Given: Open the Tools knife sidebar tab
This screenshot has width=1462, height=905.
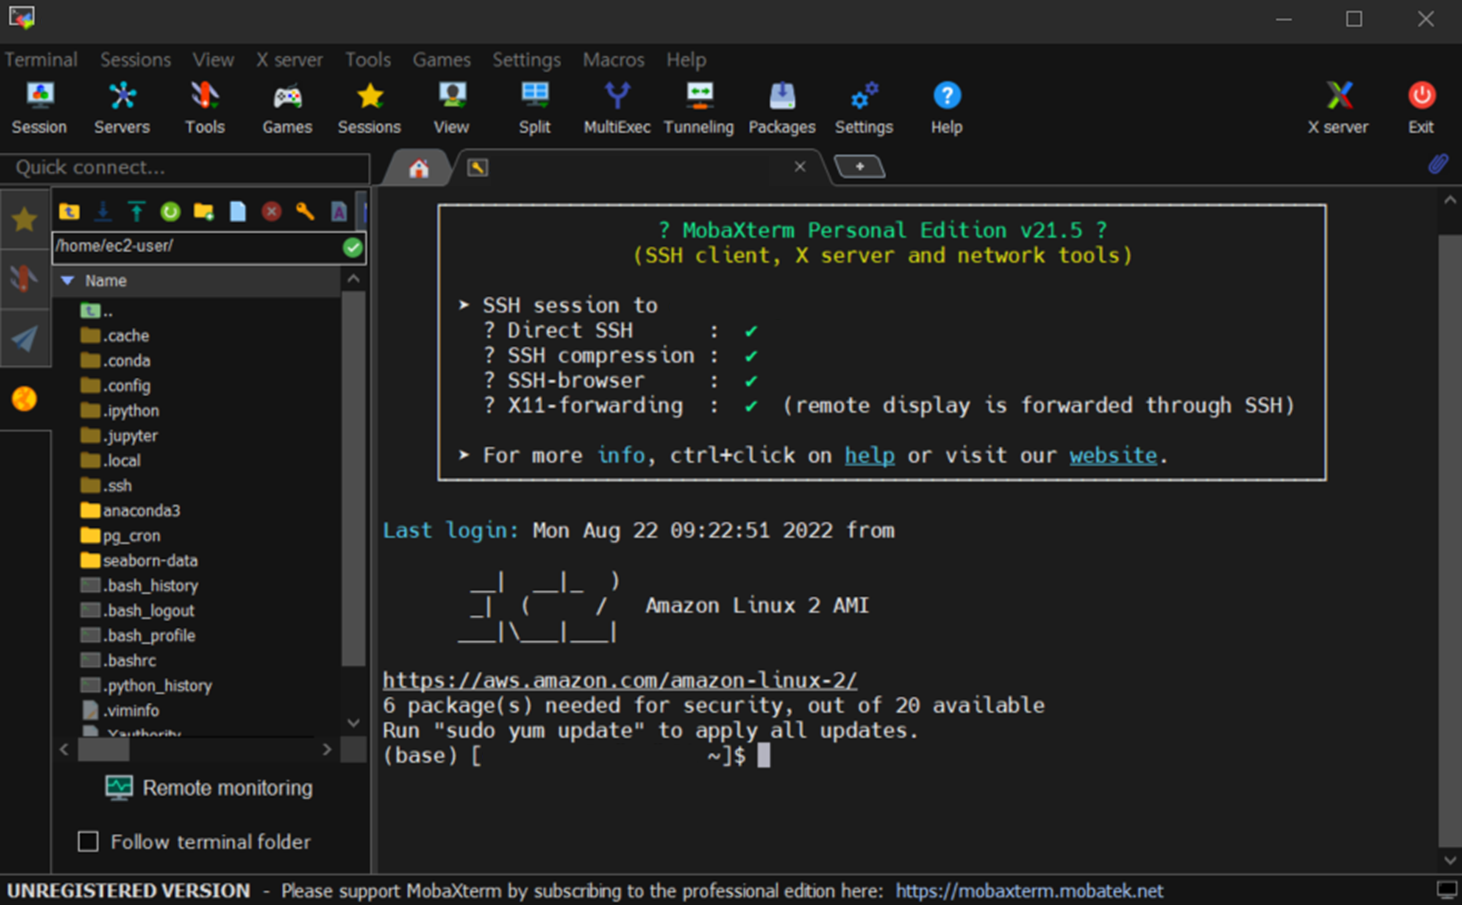Looking at the screenshot, I should coord(25,278).
